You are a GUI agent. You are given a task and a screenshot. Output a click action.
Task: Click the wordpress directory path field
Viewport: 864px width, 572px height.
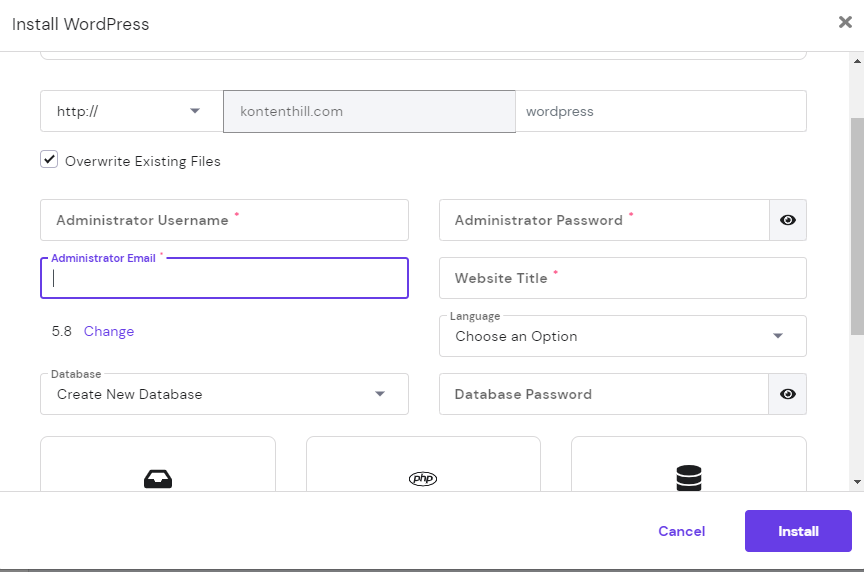(660, 111)
